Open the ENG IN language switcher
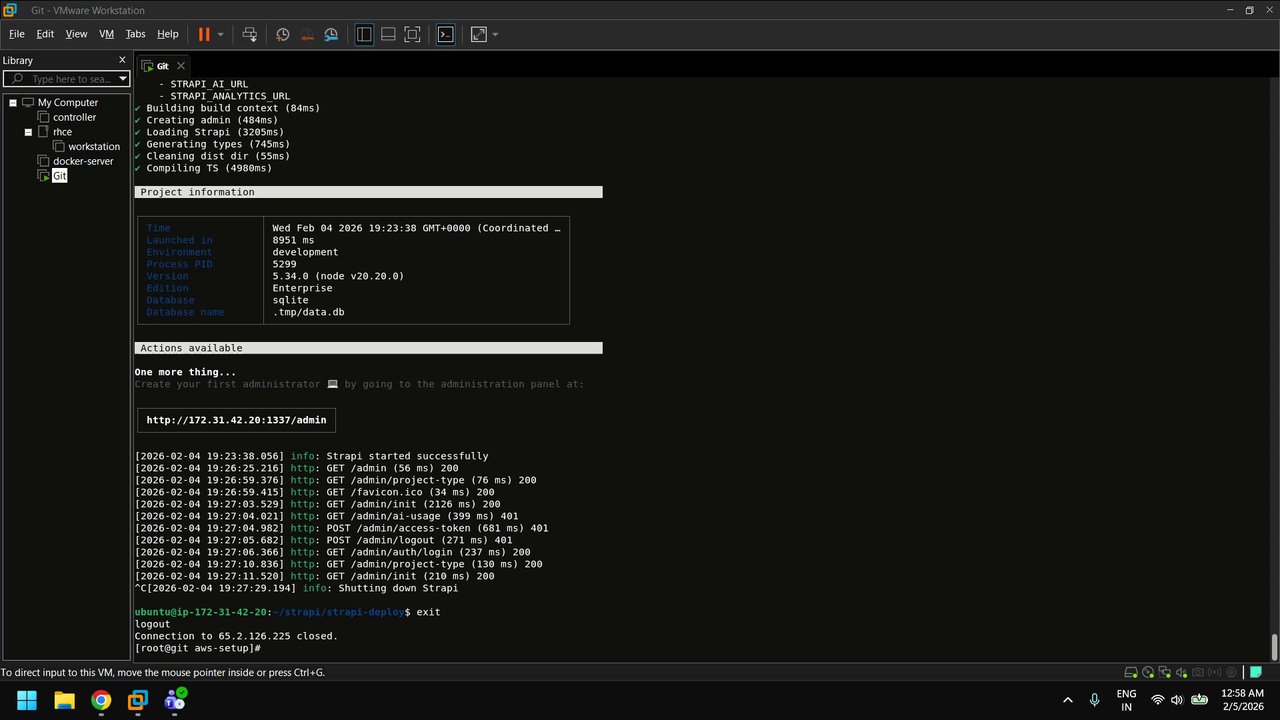The width and height of the screenshot is (1280, 720). point(1127,700)
